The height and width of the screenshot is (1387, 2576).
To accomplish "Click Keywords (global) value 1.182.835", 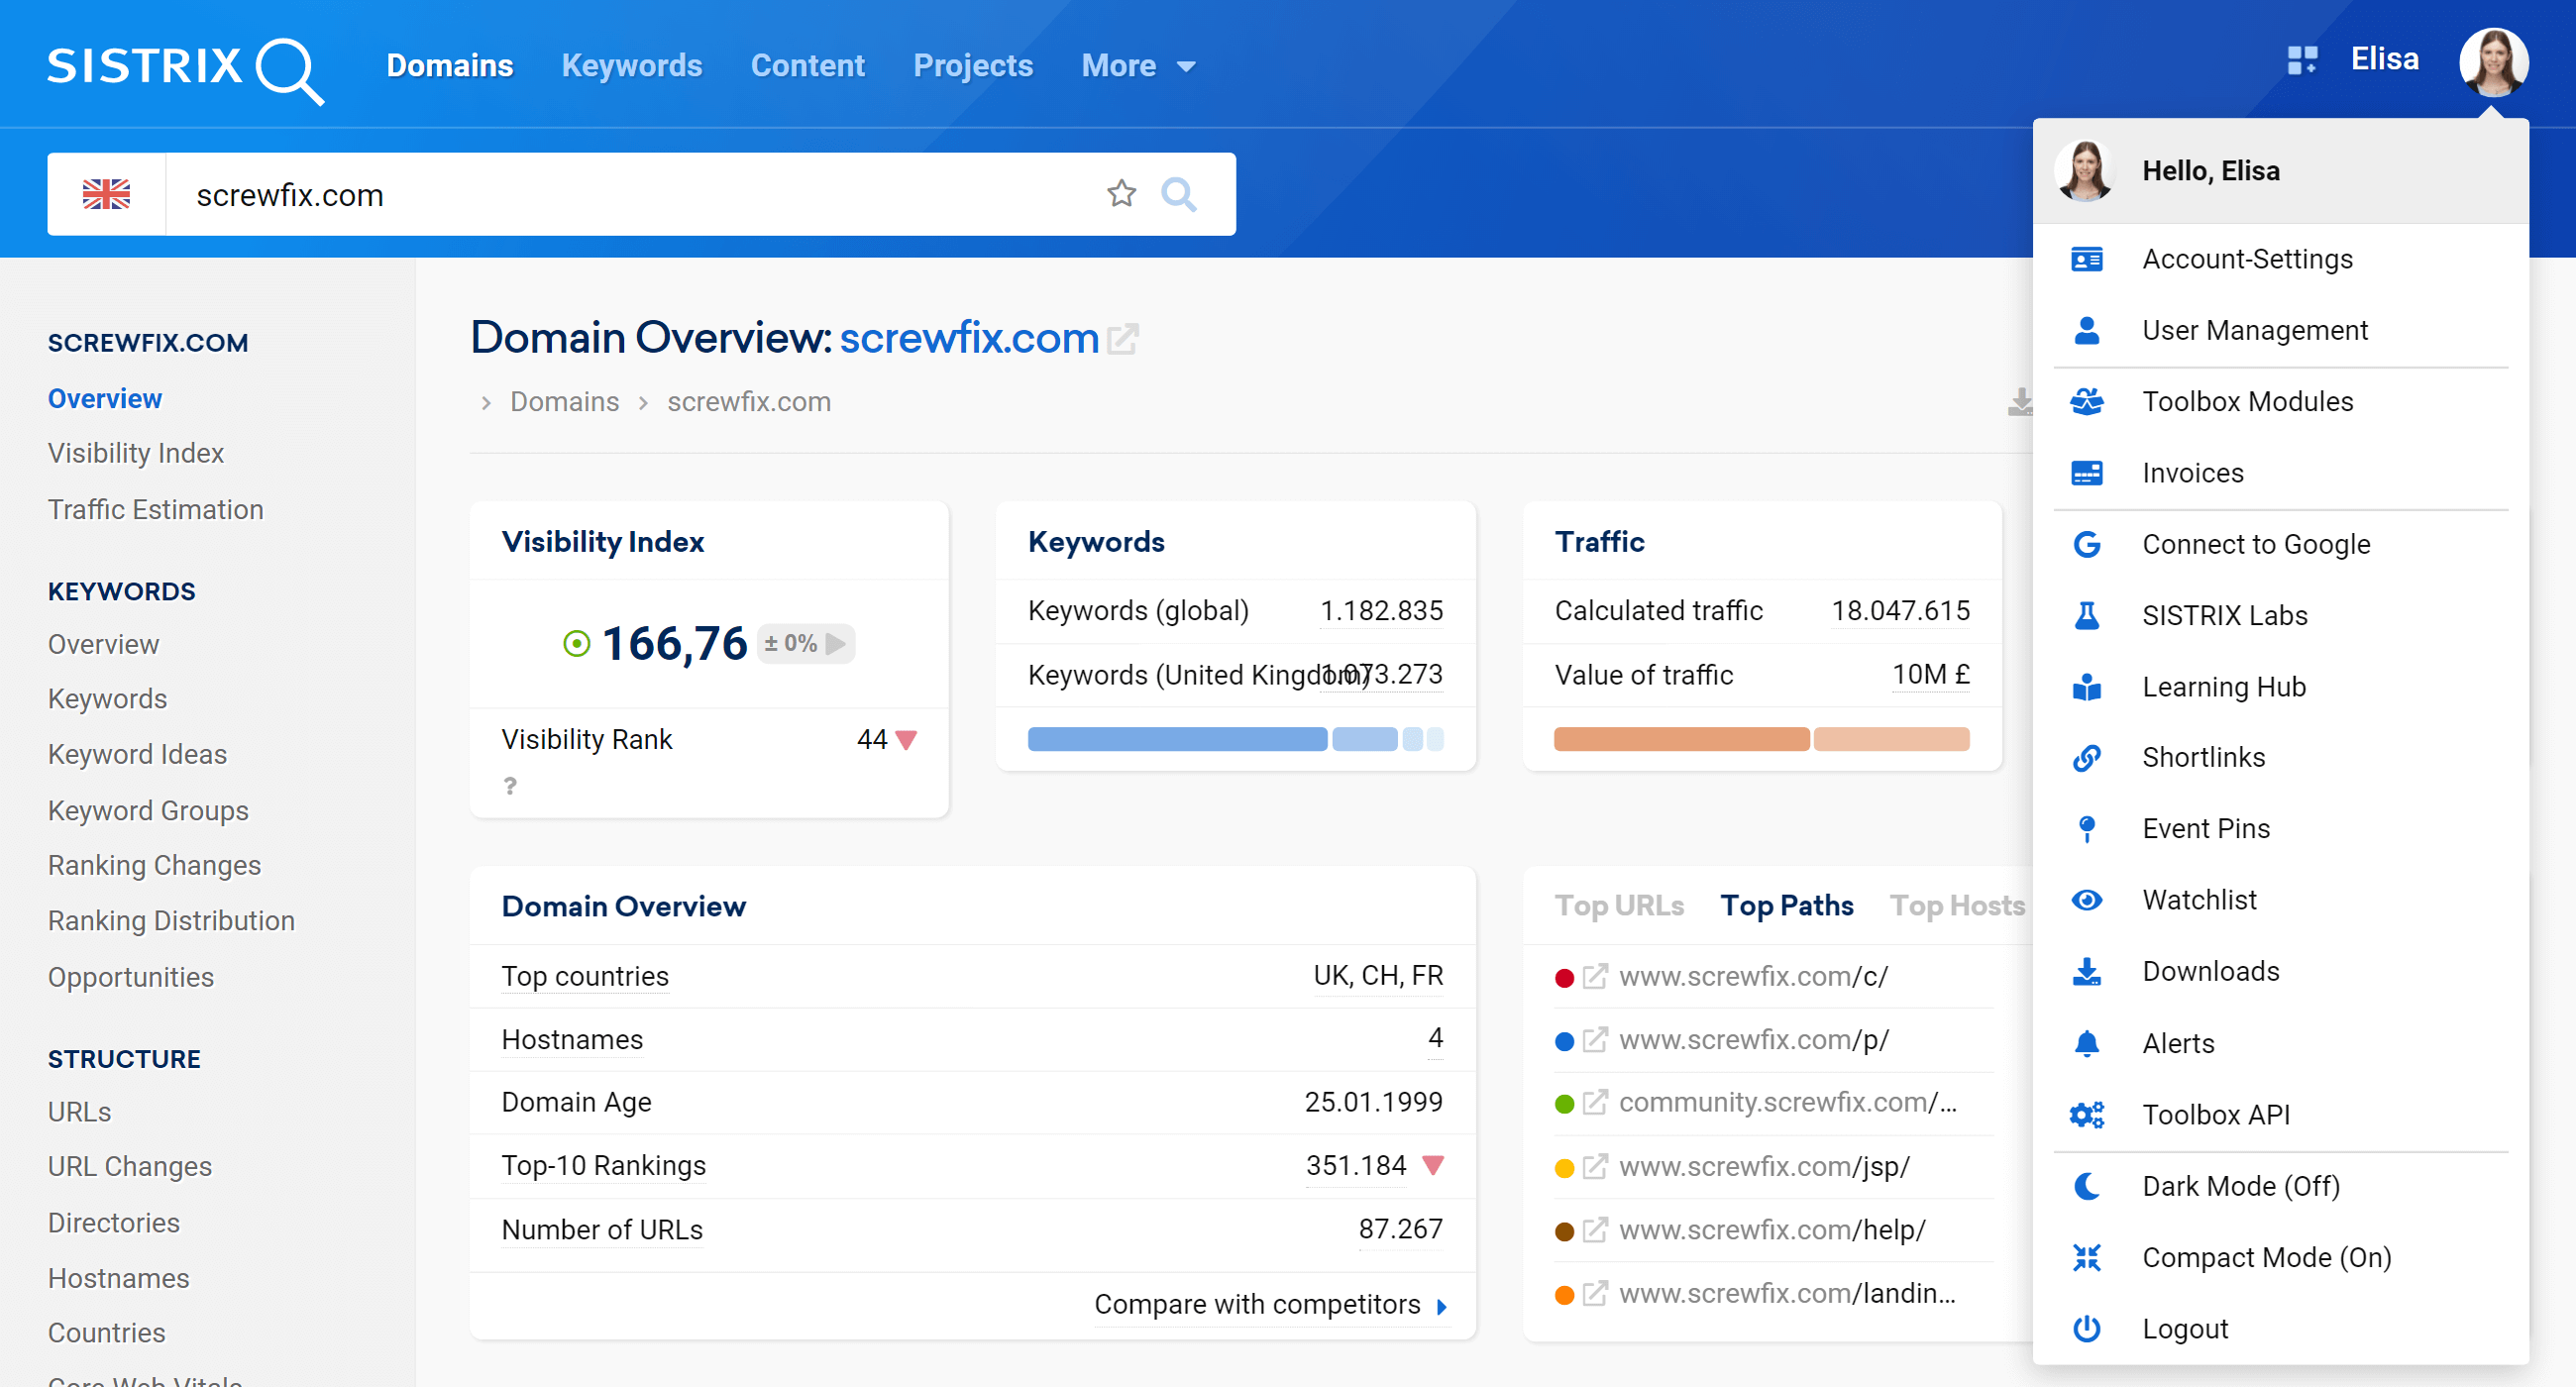I will click(1381, 611).
